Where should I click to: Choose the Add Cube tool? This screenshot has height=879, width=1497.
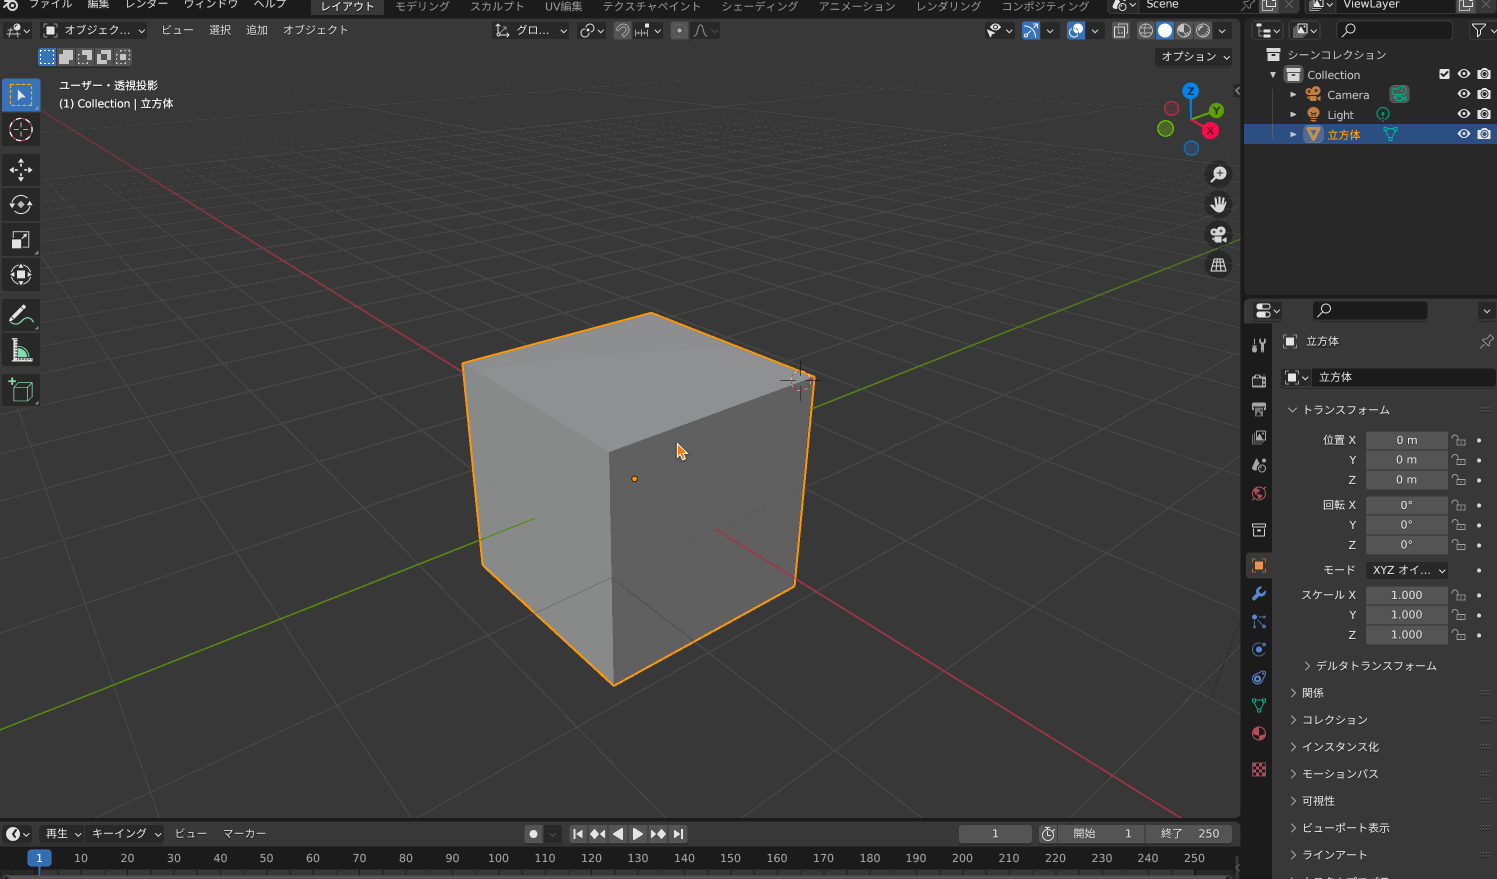point(21,390)
